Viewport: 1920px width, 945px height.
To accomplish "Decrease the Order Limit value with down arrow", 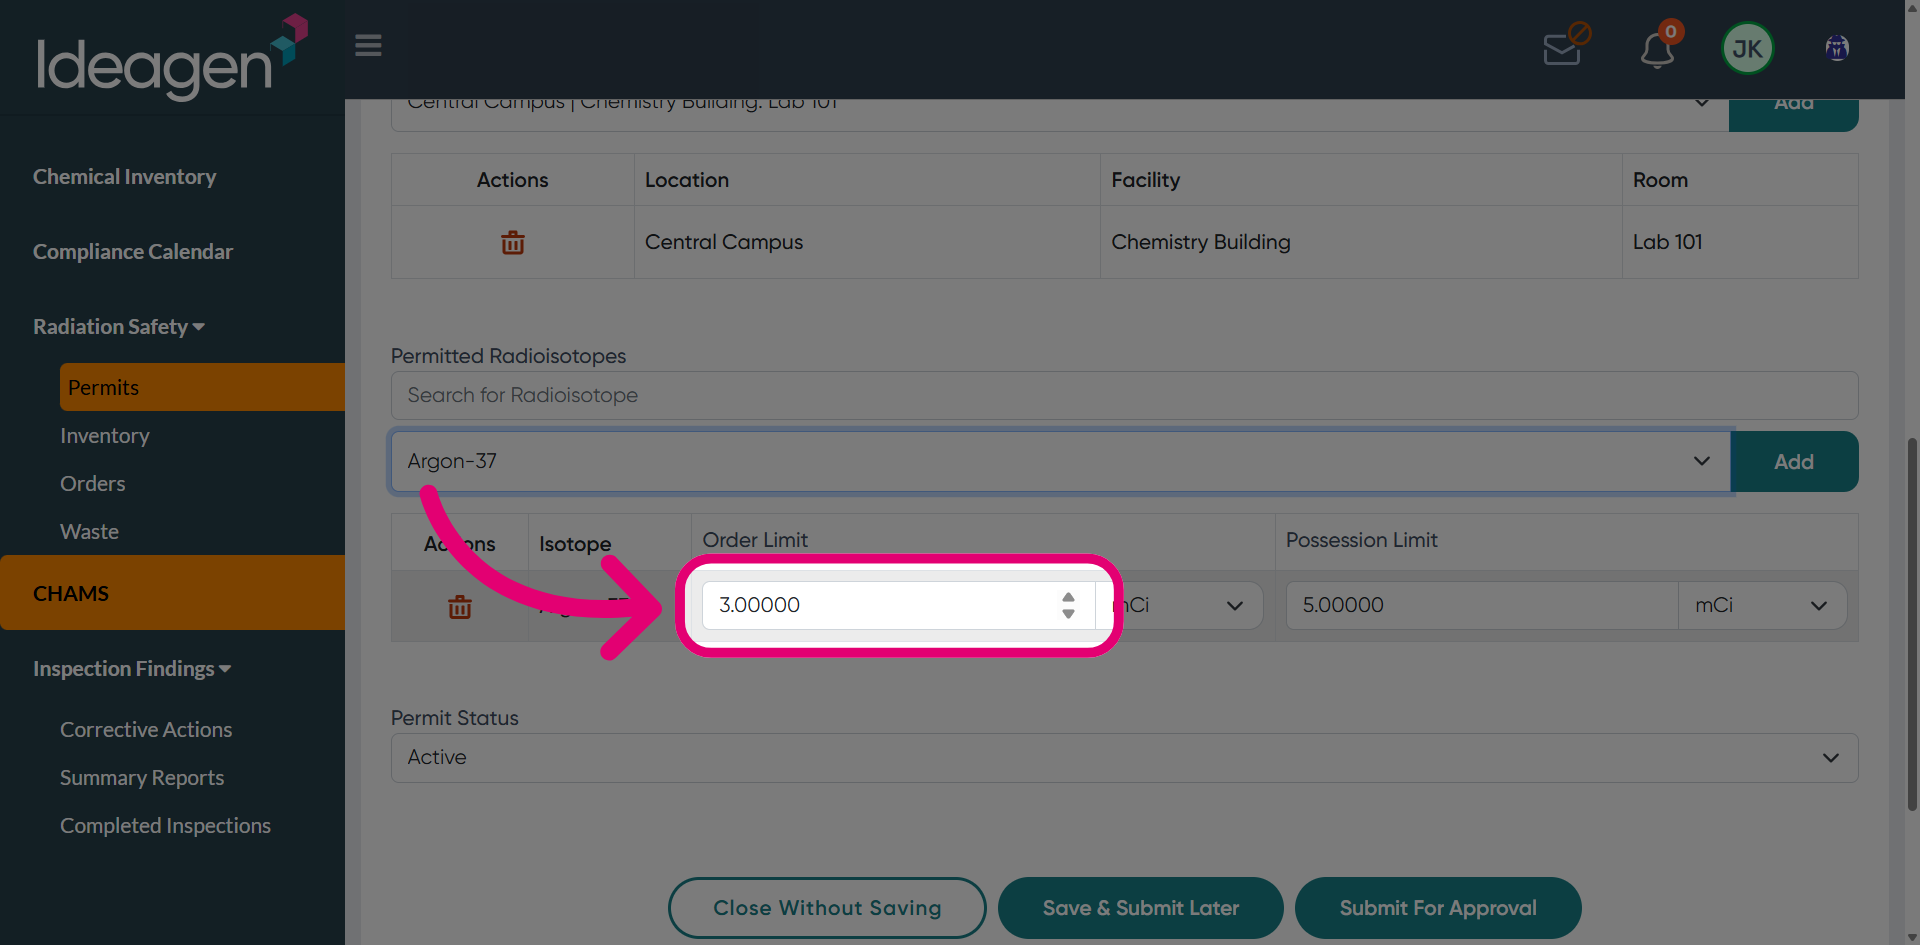I will (1068, 613).
